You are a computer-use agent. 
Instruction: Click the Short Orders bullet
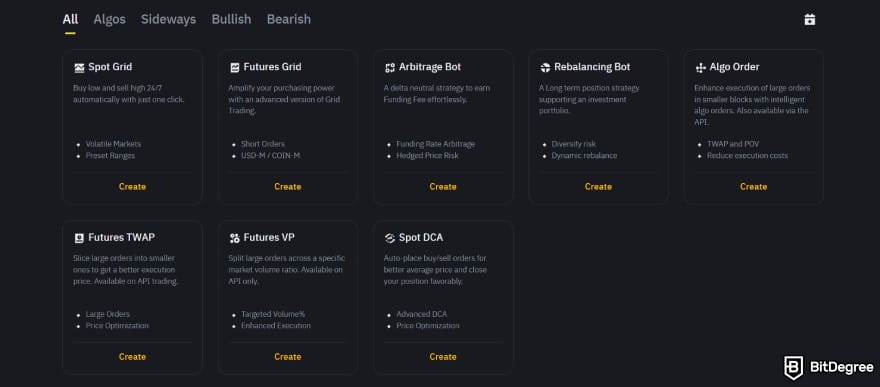click(263, 144)
